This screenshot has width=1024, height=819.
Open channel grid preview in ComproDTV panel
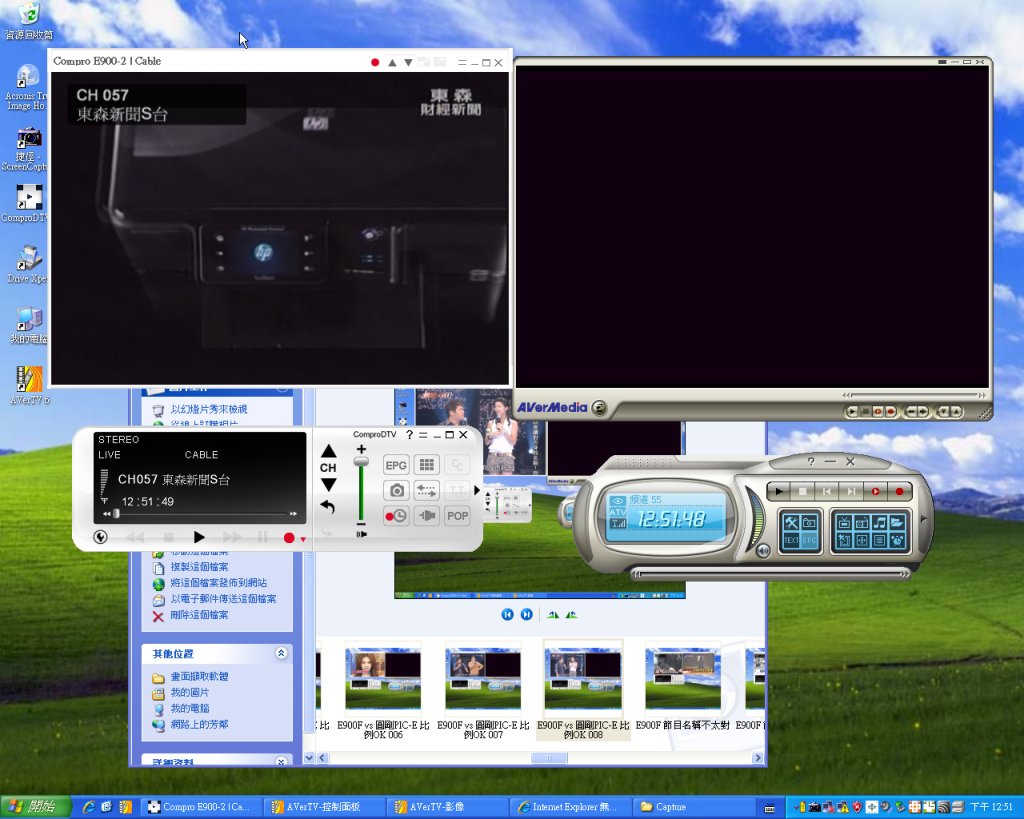(426, 465)
